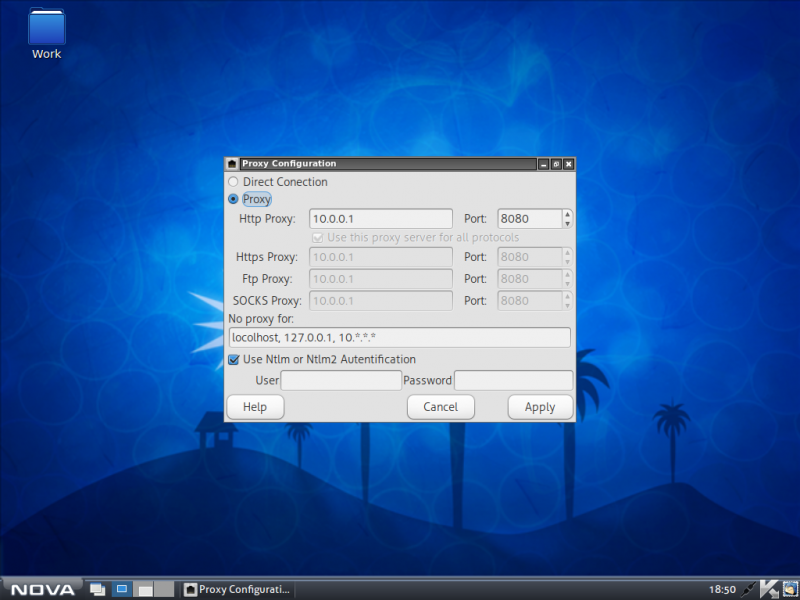Image resolution: width=800 pixels, height=600 pixels.
Task: Click the network plug tray icon
Action: [x=749, y=589]
